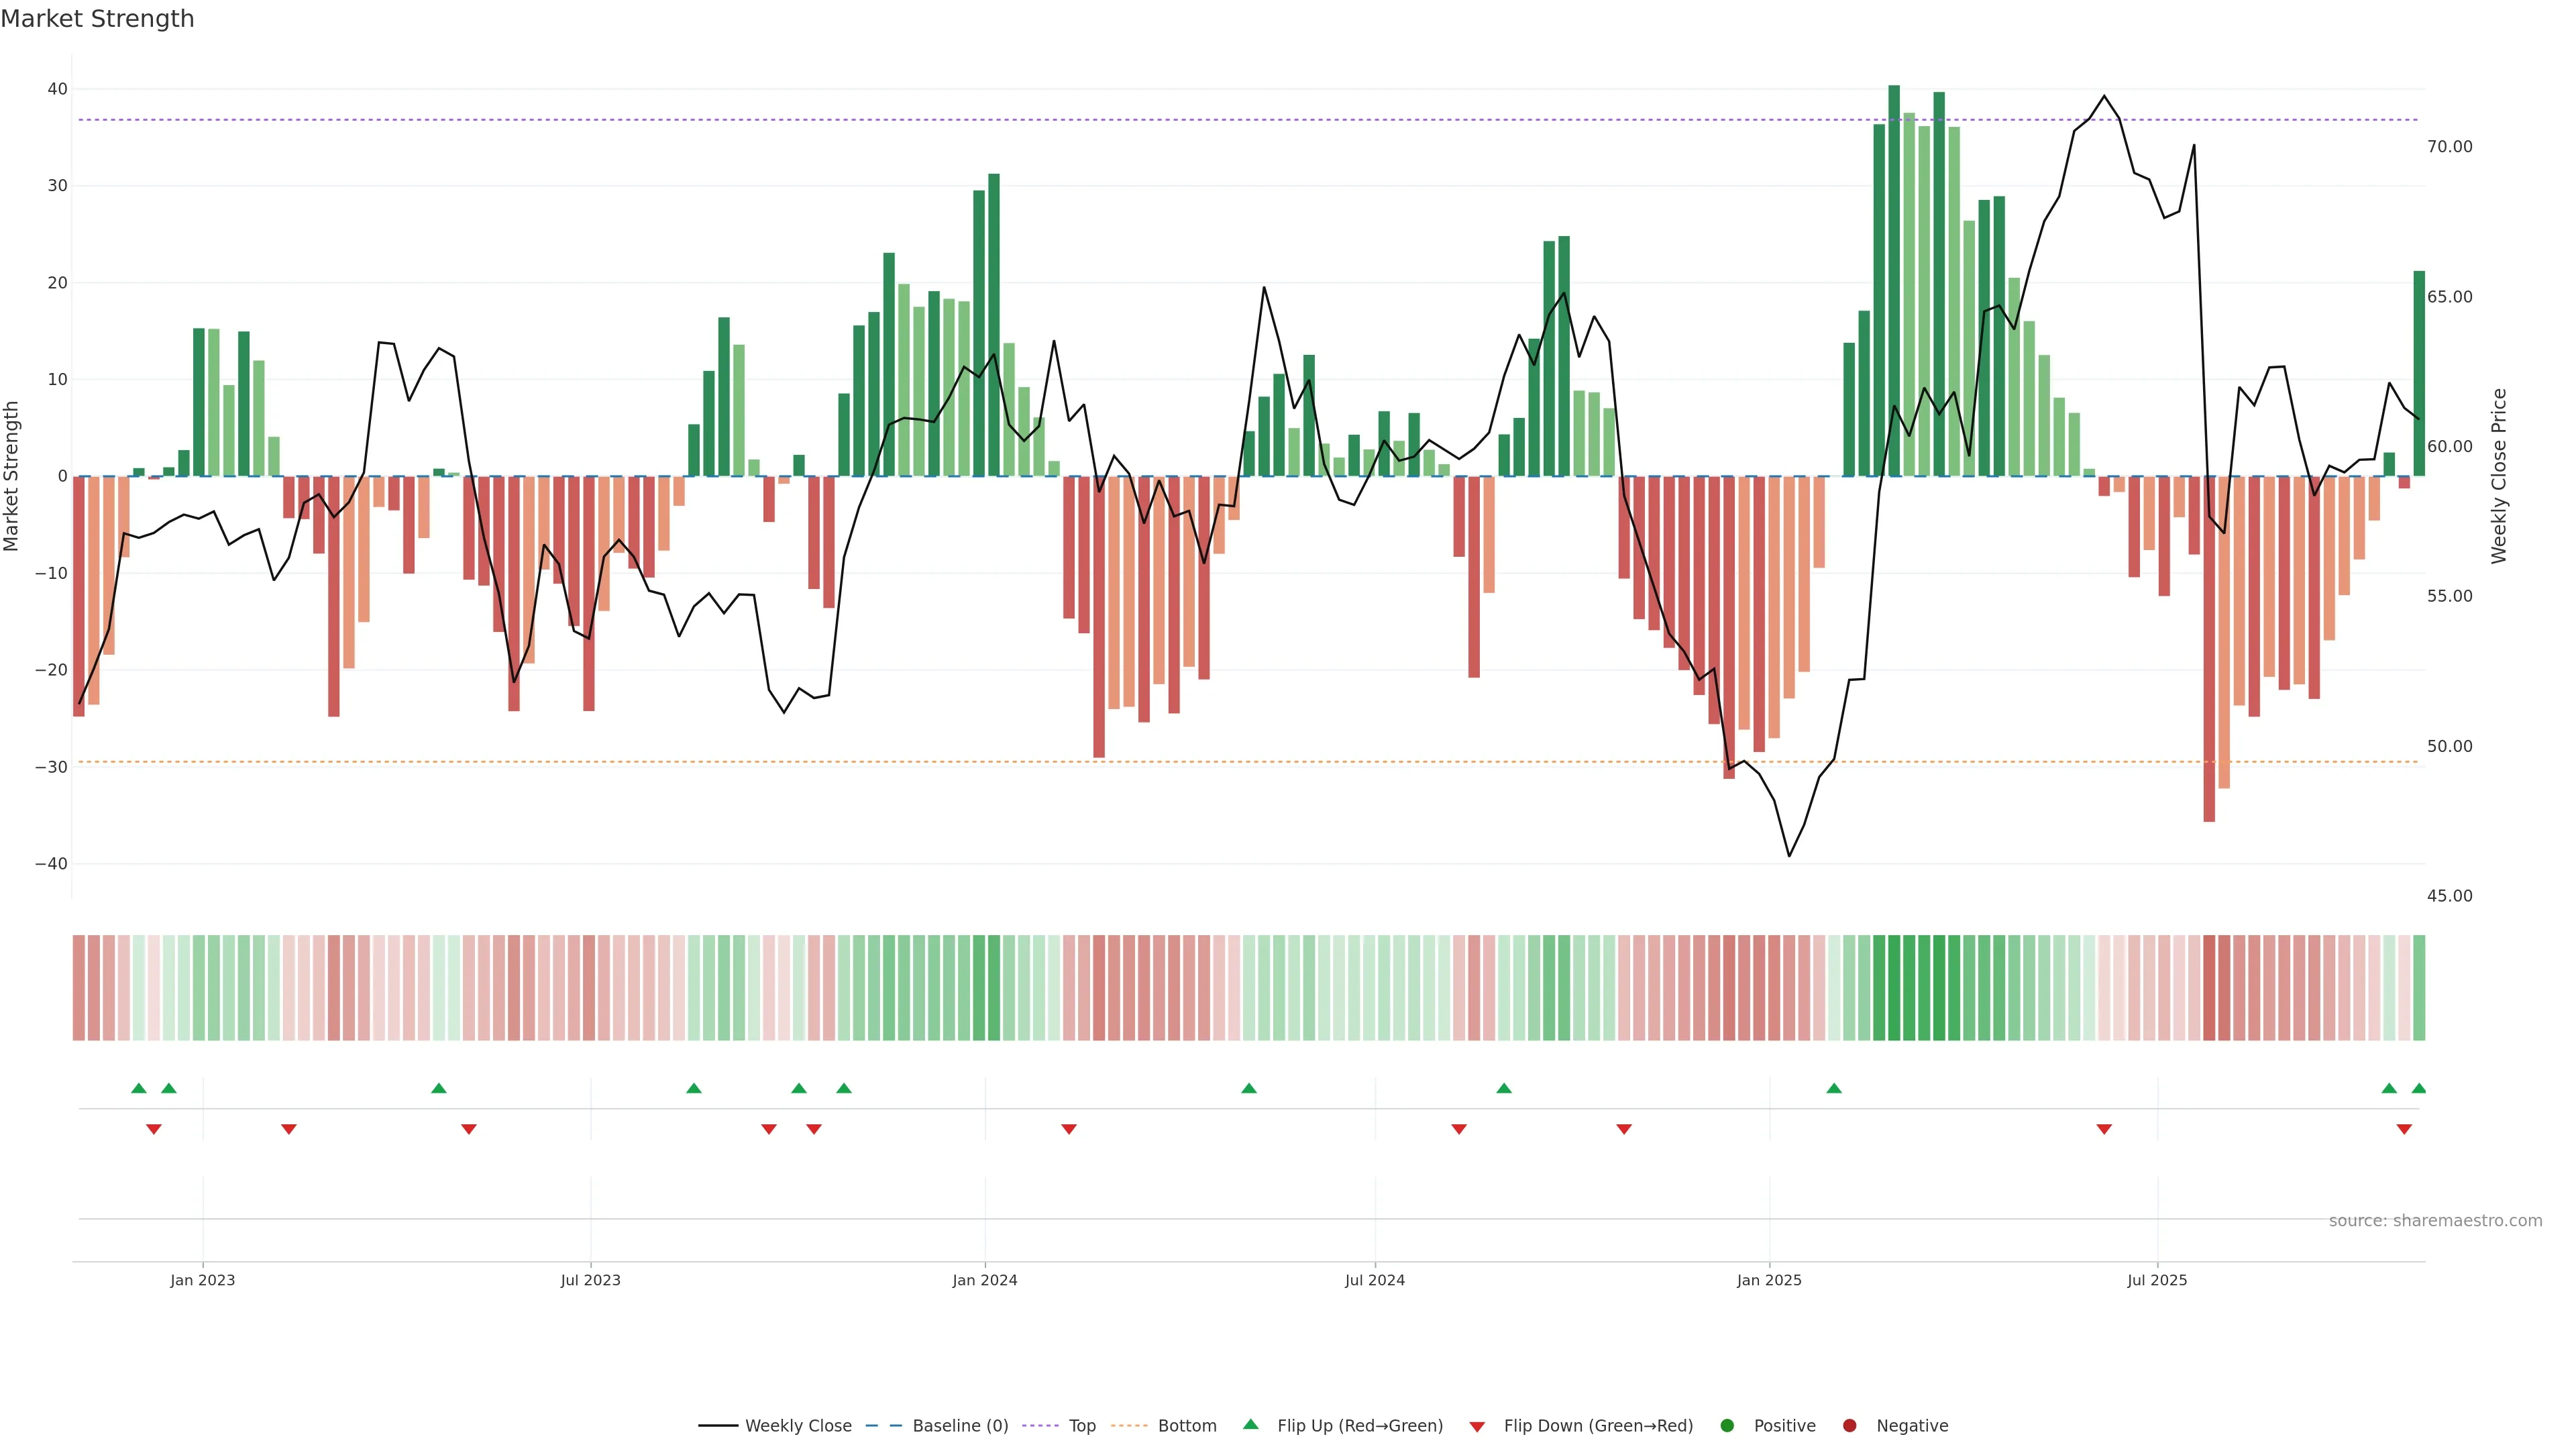Click the Jan 2024 axis label

coord(984,1280)
